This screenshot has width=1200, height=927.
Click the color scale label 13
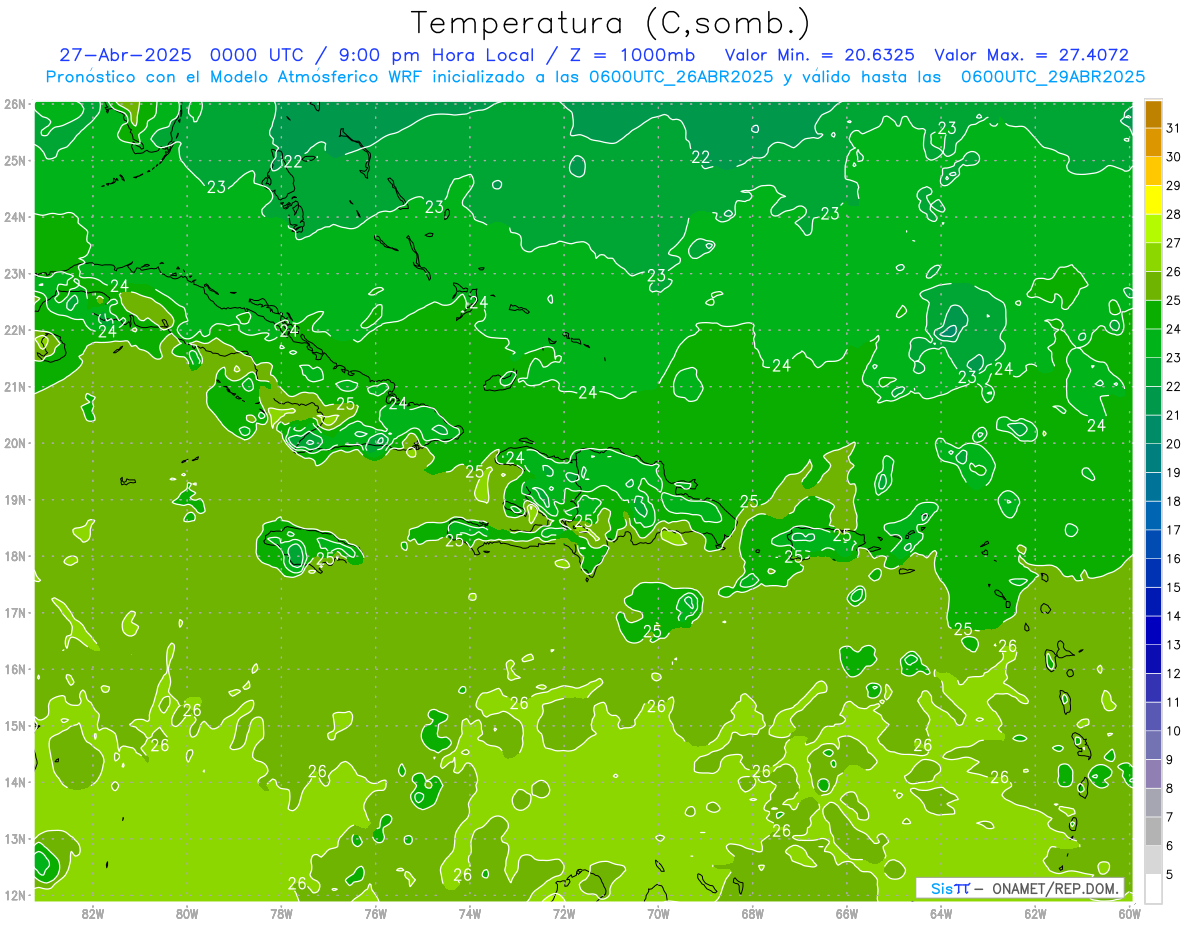click(x=1173, y=644)
